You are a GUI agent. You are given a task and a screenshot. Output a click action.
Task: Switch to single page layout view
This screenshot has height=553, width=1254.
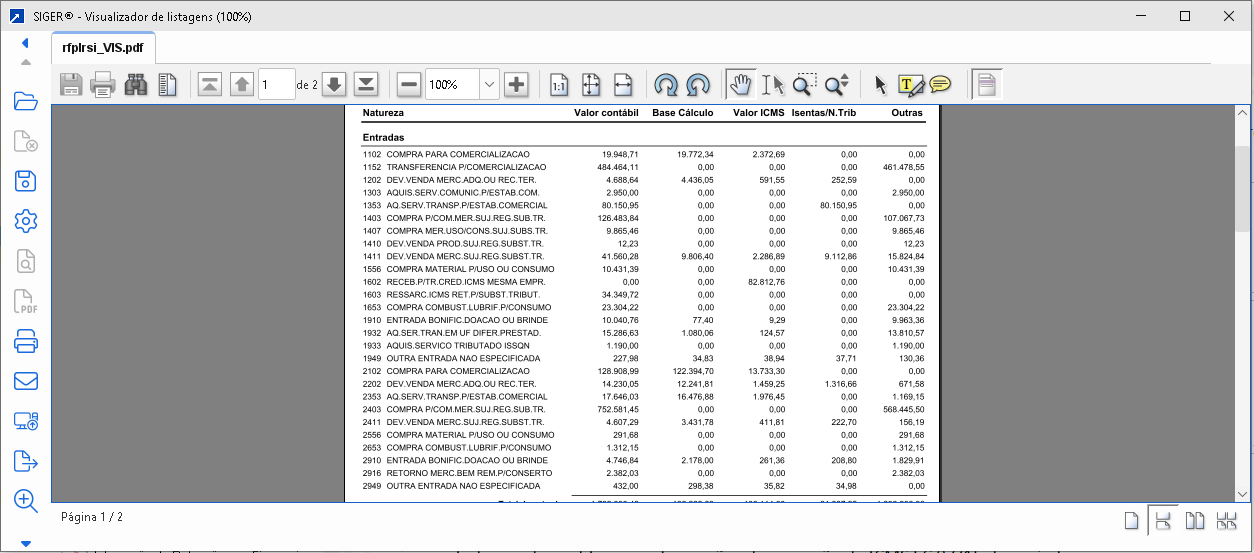(x=1132, y=520)
